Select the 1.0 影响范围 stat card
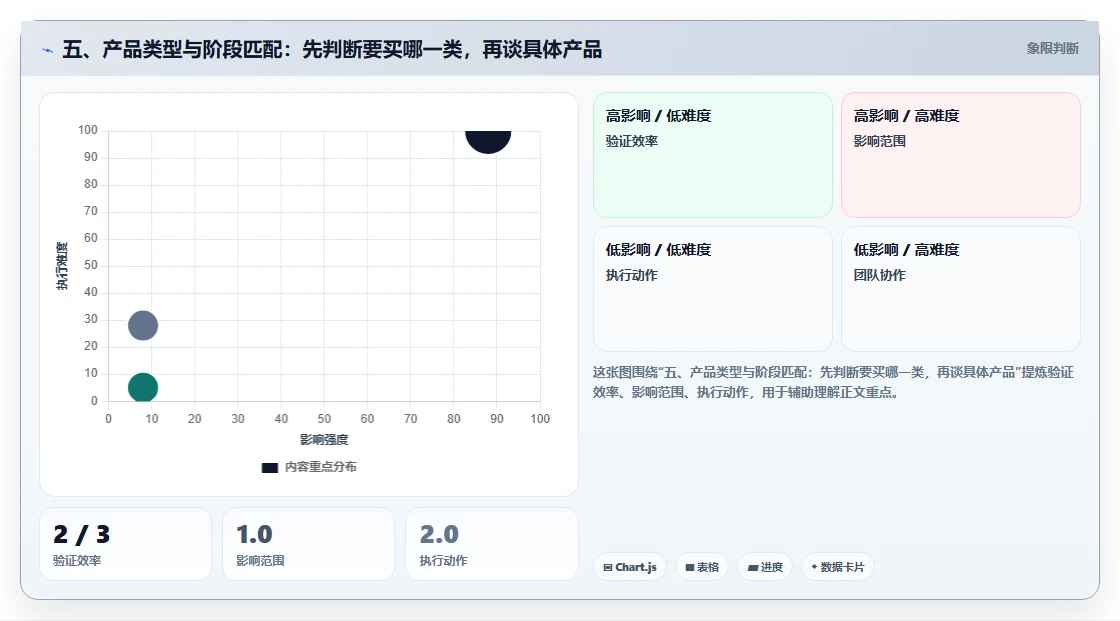Image resolution: width=1120 pixels, height=621 pixels. pyautogui.click(x=309, y=545)
